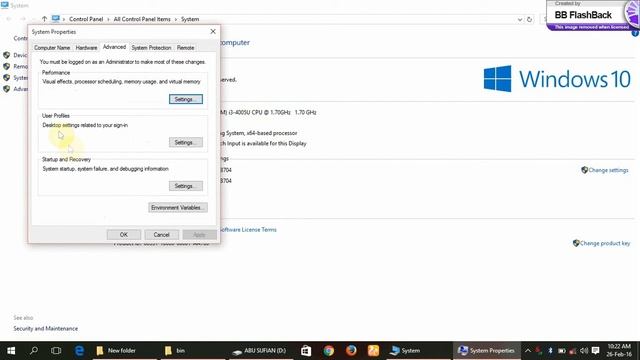
Task: Open User Profiles Settings button
Action: coord(186,142)
